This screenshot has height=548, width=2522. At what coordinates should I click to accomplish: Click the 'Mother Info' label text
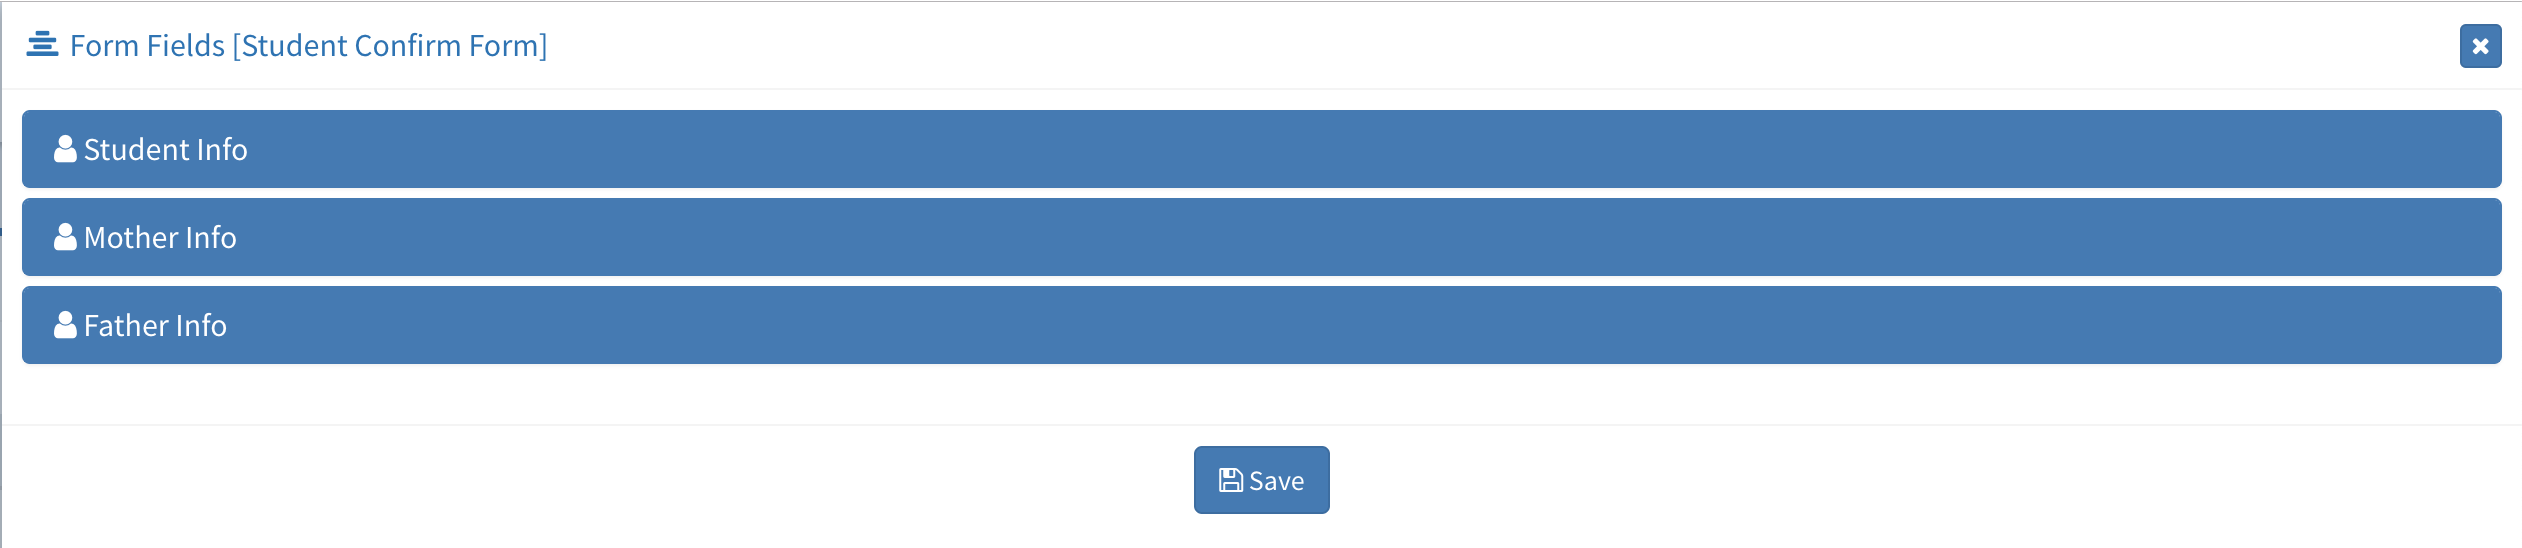(x=160, y=237)
